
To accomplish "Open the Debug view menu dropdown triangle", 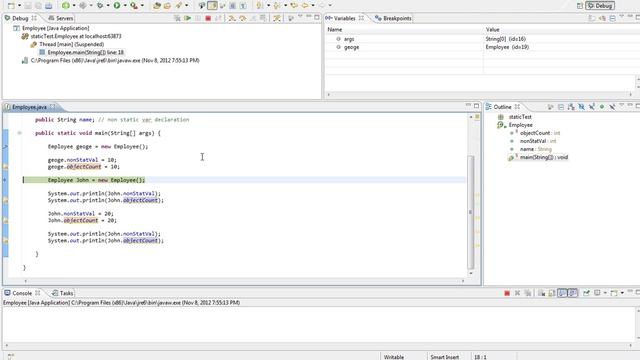I will pyautogui.click(x=300, y=17).
